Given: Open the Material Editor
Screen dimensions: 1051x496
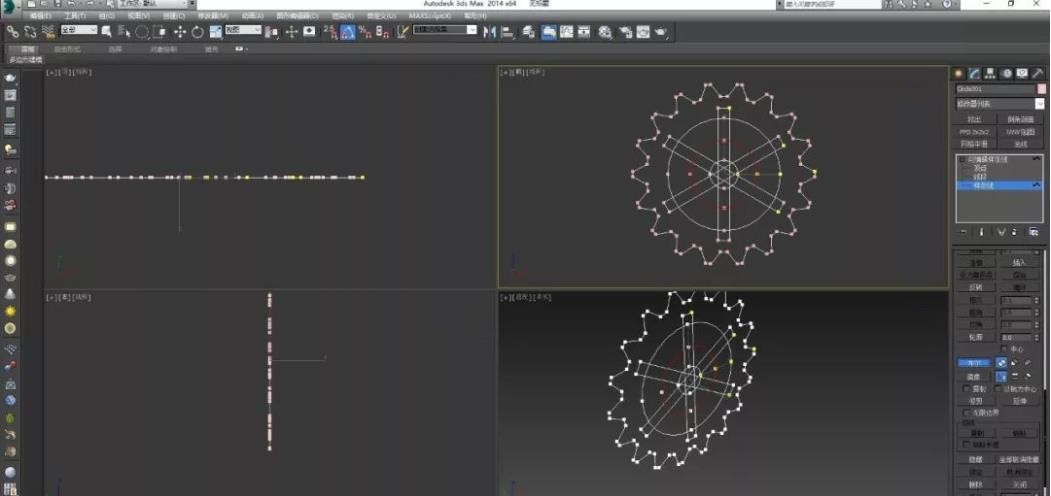Looking at the screenshot, I should click(605, 32).
